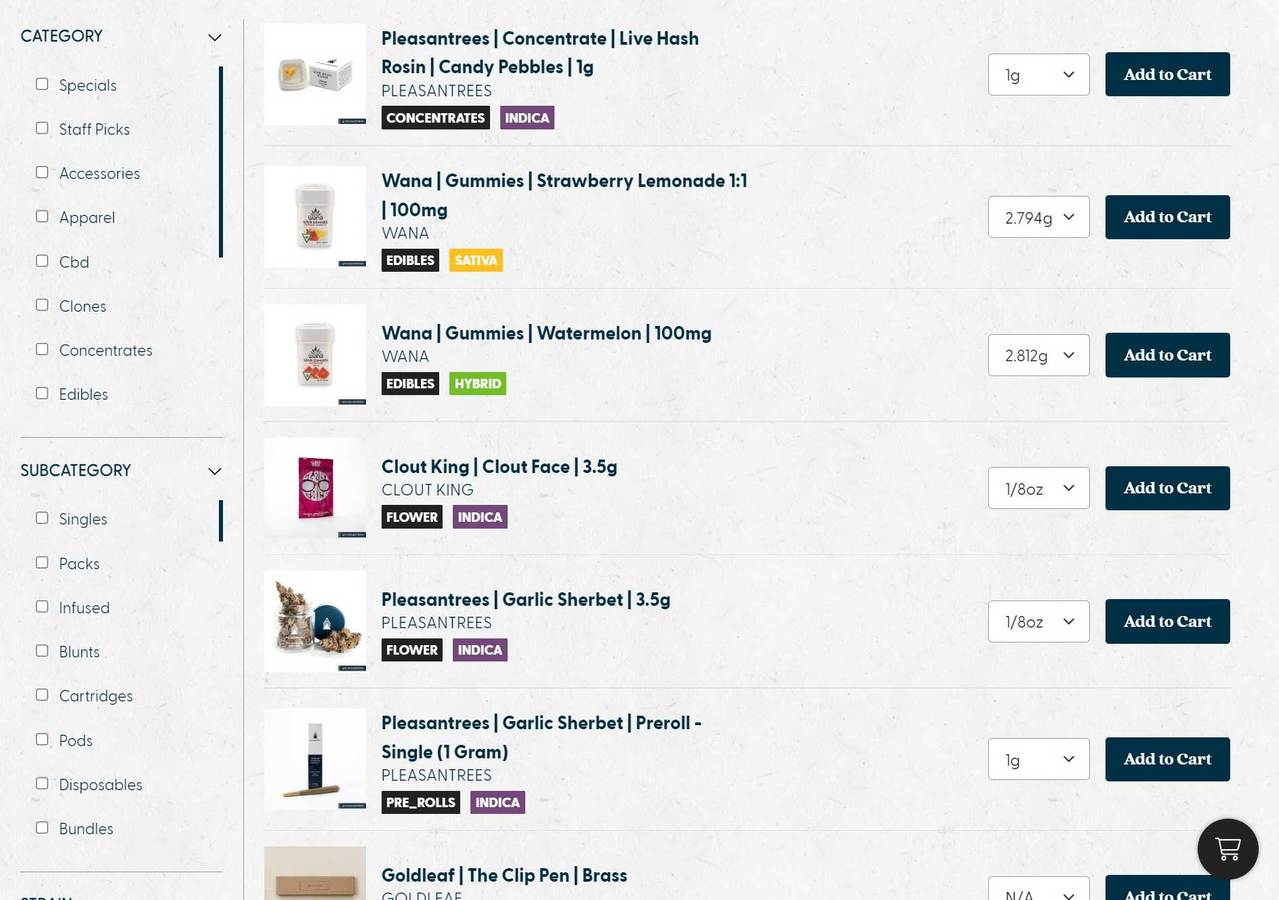This screenshot has height=900, width=1279.
Task: Enable the Concentrates category checkbox
Action: (x=42, y=349)
